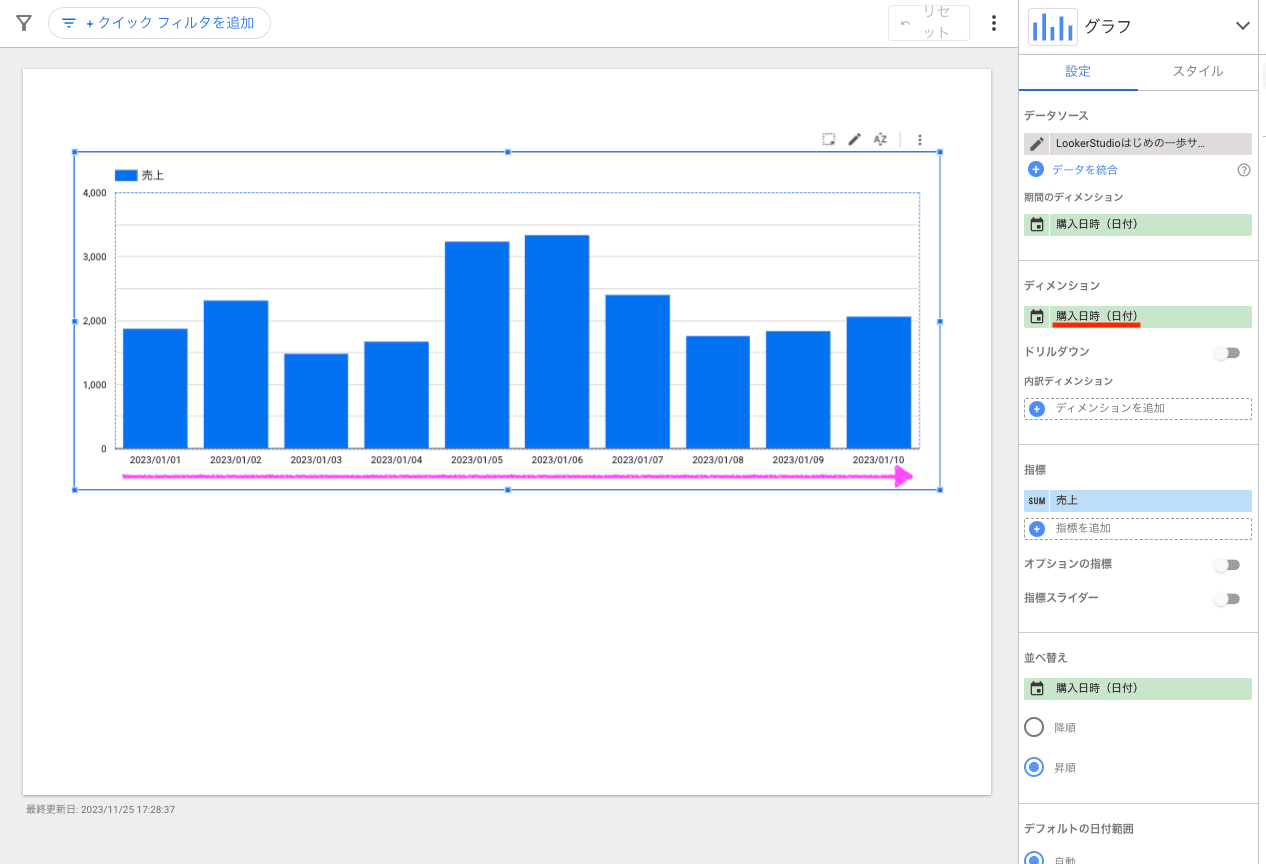Click the bar chart type icon
This screenshot has width=1266, height=864.
(1052, 27)
